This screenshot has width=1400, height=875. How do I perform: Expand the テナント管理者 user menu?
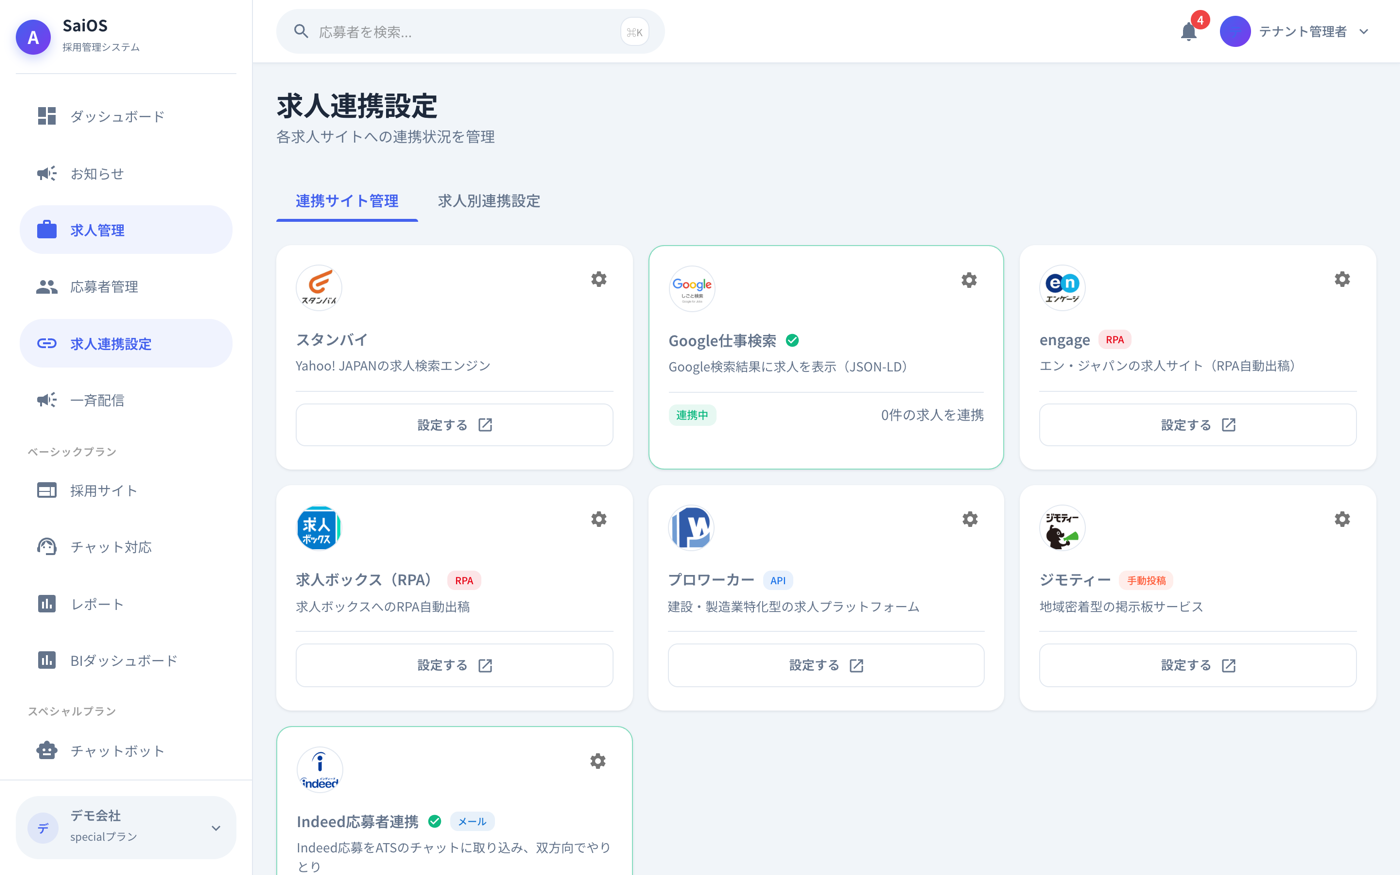click(1295, 32)
